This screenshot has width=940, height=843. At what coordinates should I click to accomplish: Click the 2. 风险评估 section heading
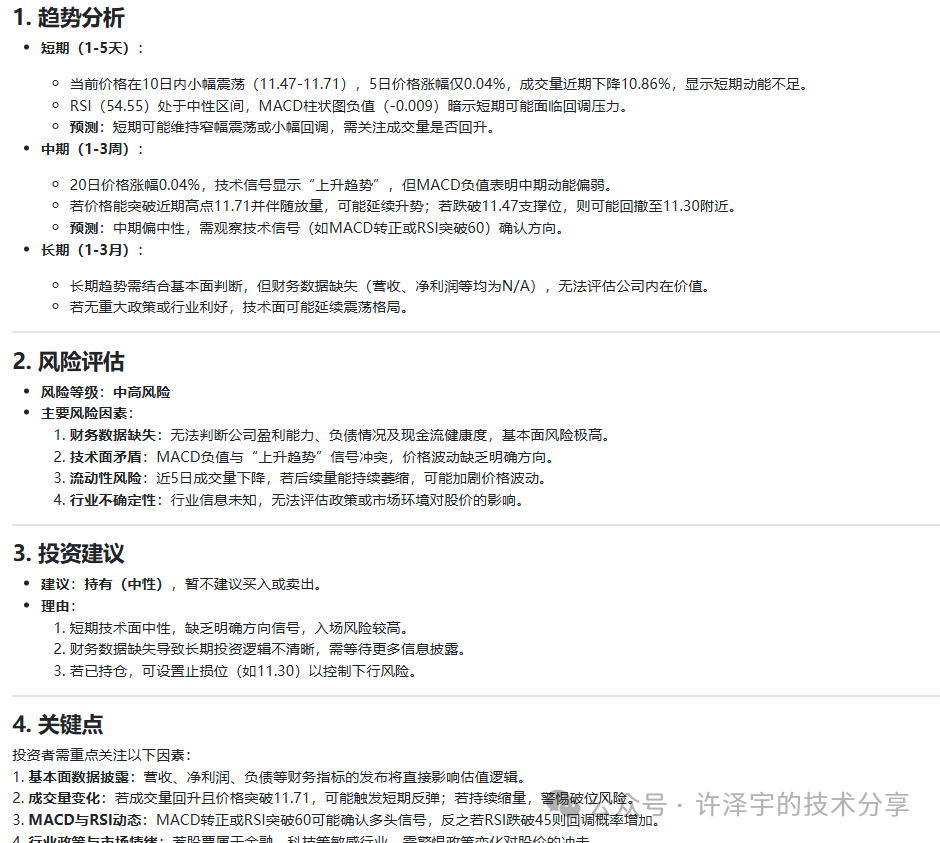(69, 361)
